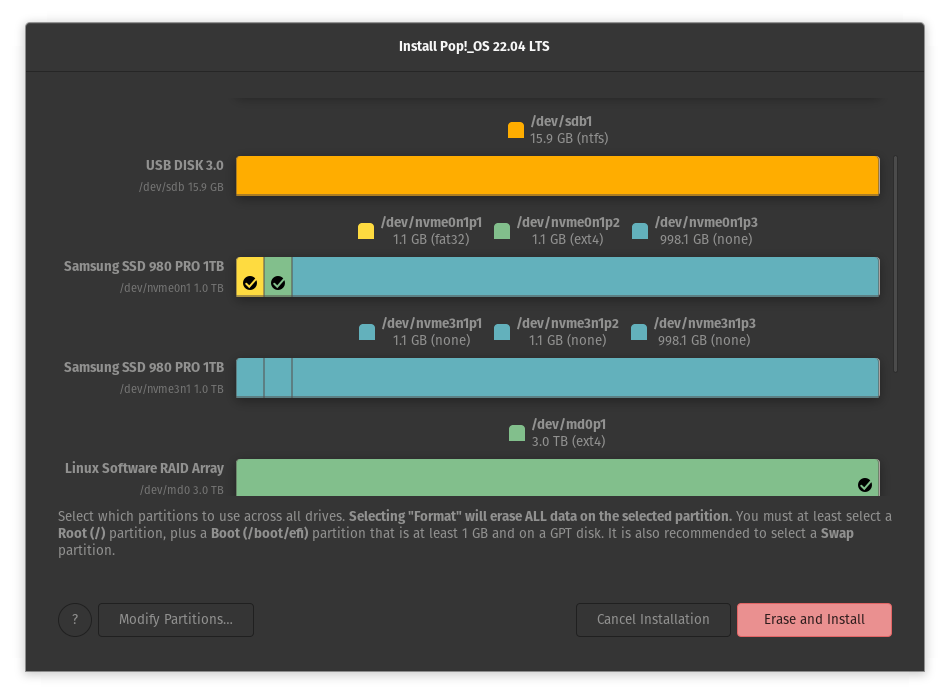Click the green /dev/nvme0n1p2 ext4 icon

click(502, 230)
